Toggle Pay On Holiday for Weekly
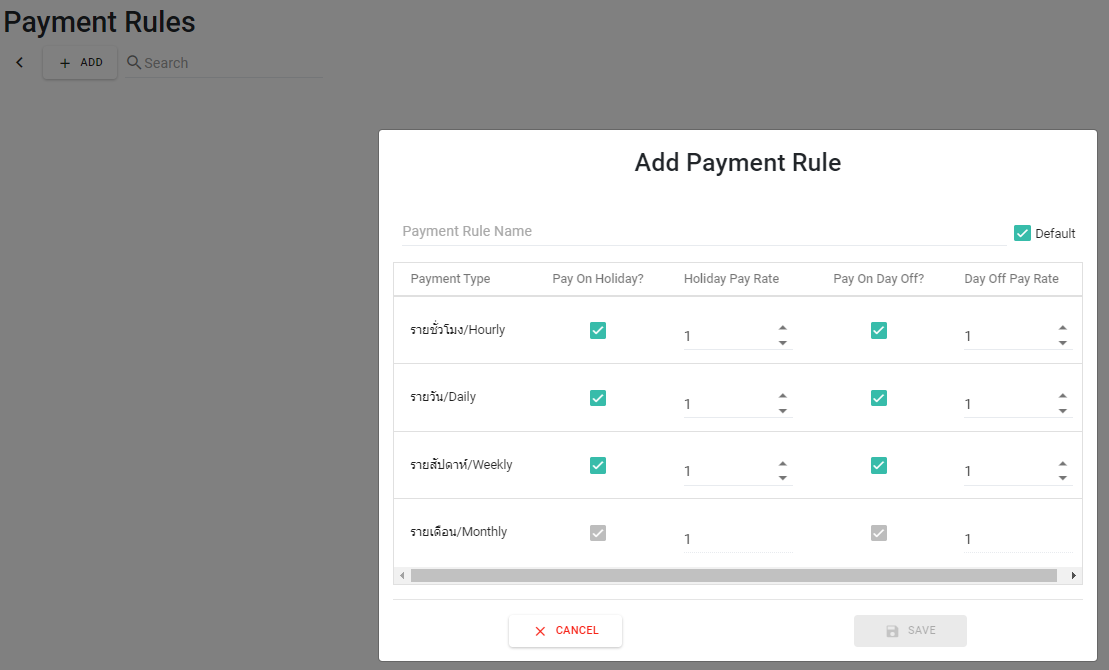Screen dimensions: 1109x670 coord(598,466)
